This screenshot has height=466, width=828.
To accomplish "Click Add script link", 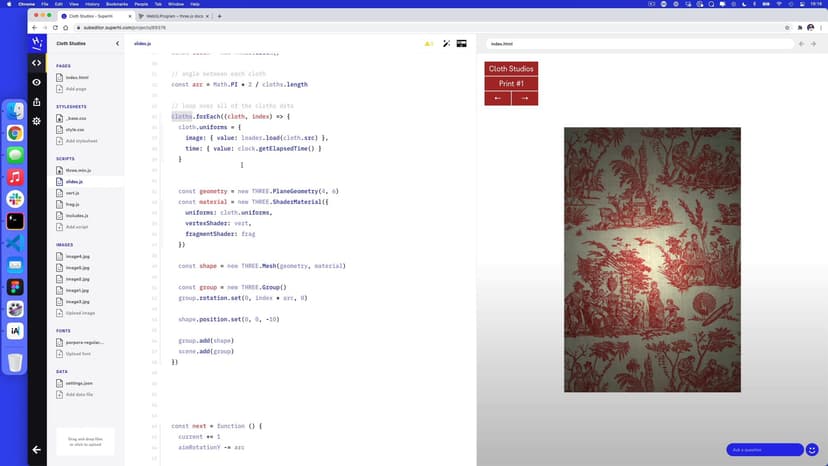I will [x=77, y=227].
